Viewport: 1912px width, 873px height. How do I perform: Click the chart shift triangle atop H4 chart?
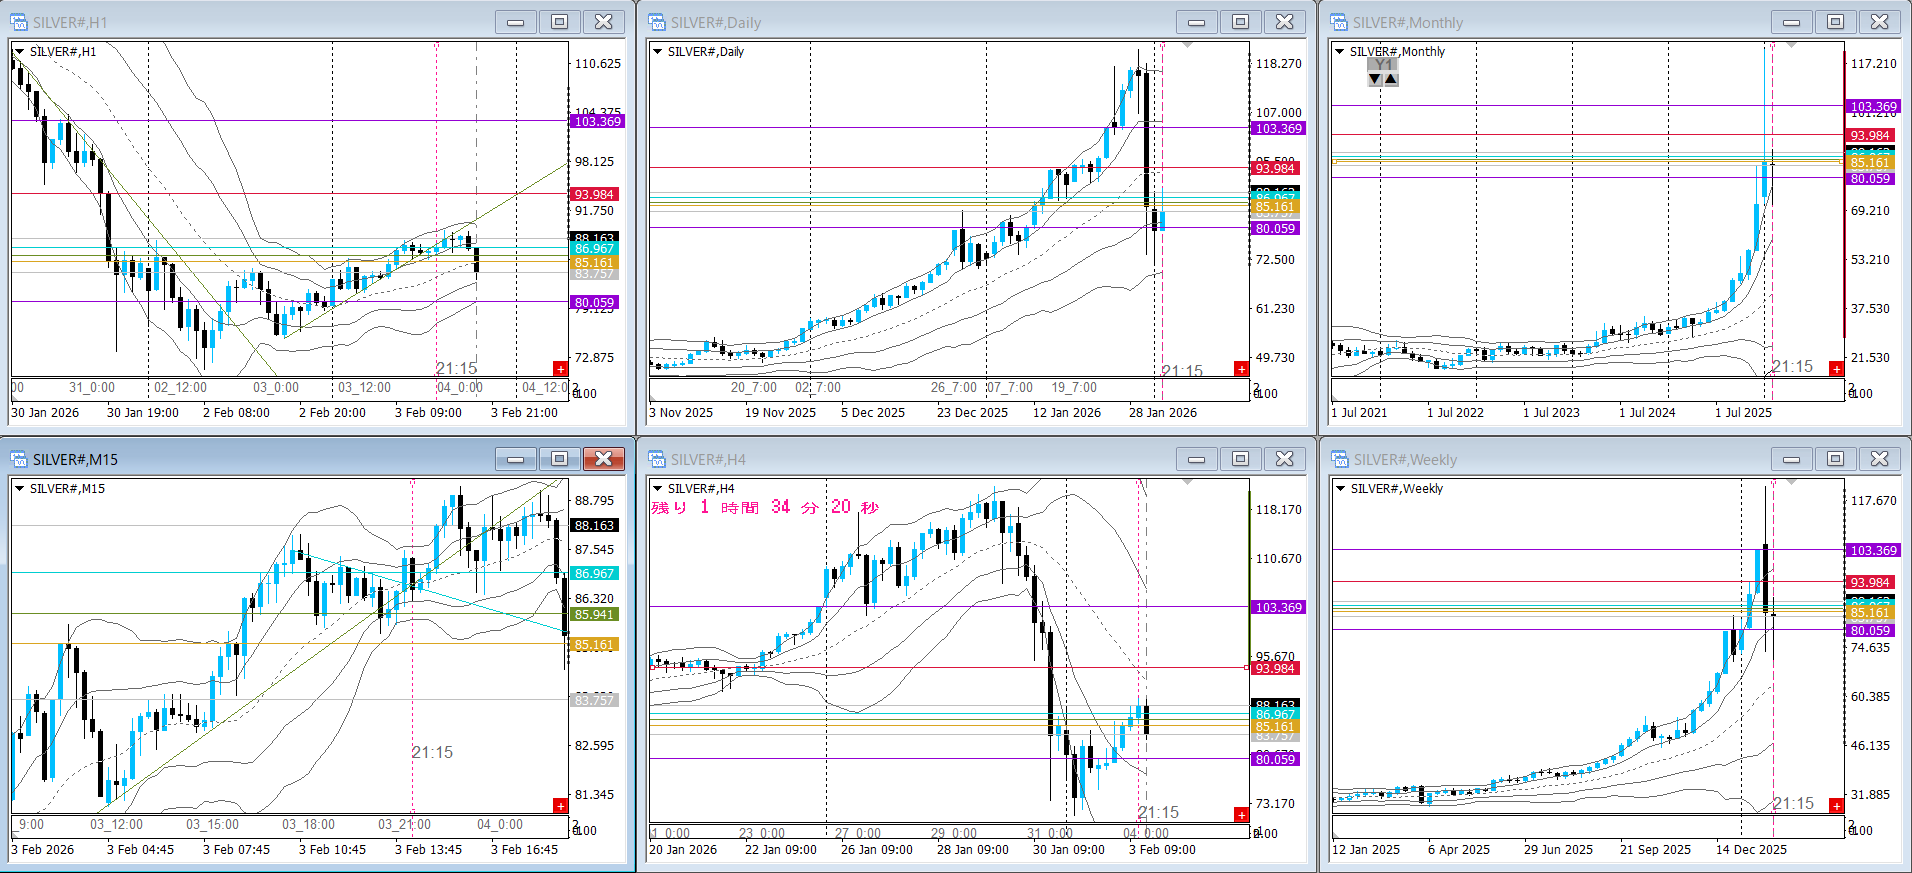click(1187, 482)
